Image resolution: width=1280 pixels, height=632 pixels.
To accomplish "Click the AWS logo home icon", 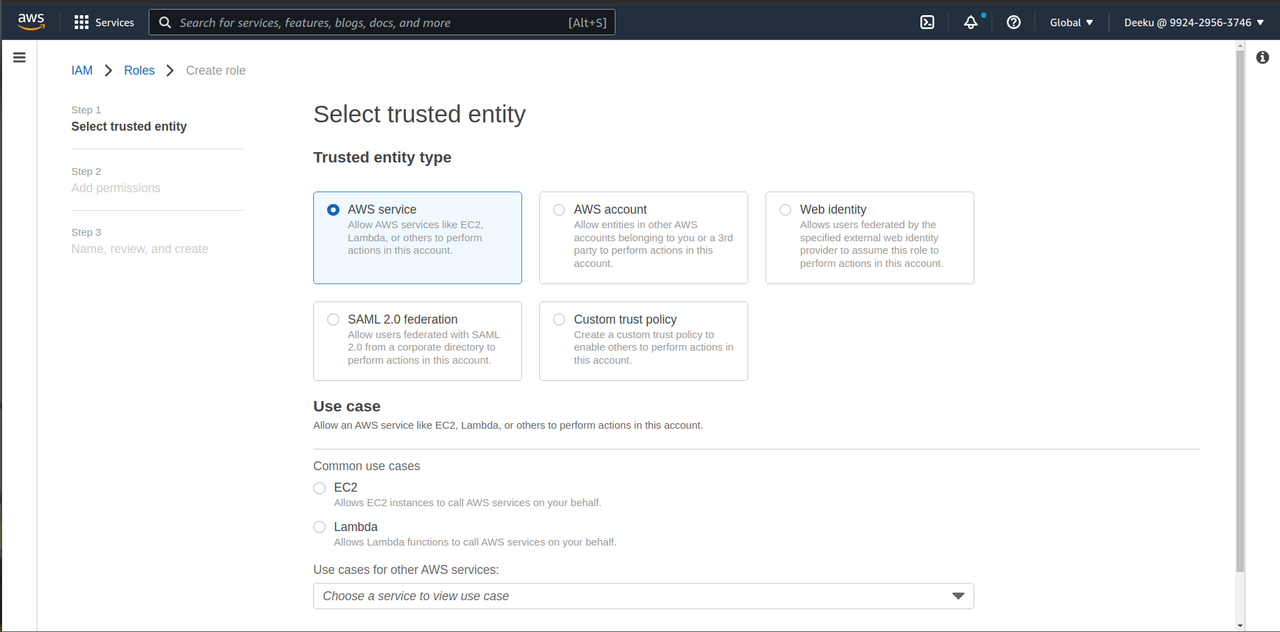I will click(31, 22).
